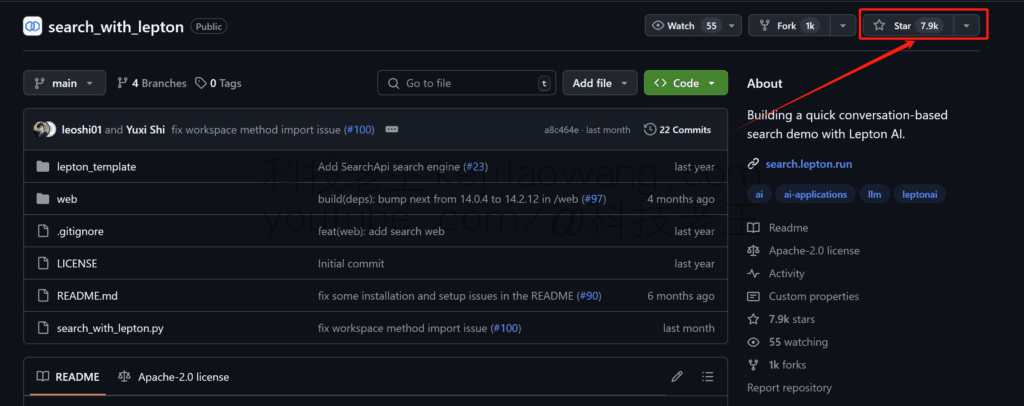Focus the Go to file search field

click(x=466, y=83)
